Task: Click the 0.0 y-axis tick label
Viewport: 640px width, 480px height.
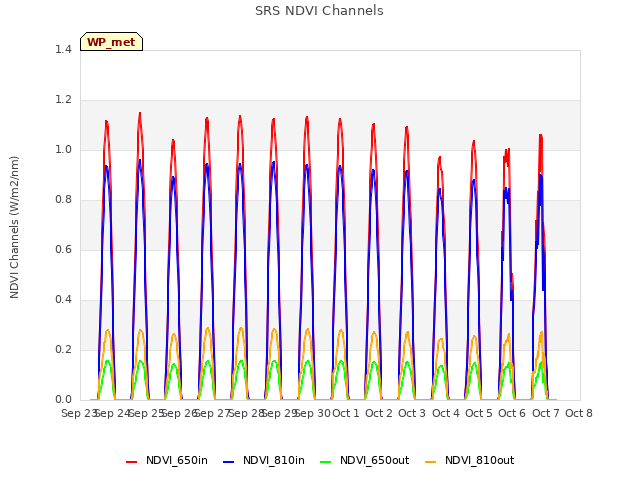Action: [x=63, y=400]
